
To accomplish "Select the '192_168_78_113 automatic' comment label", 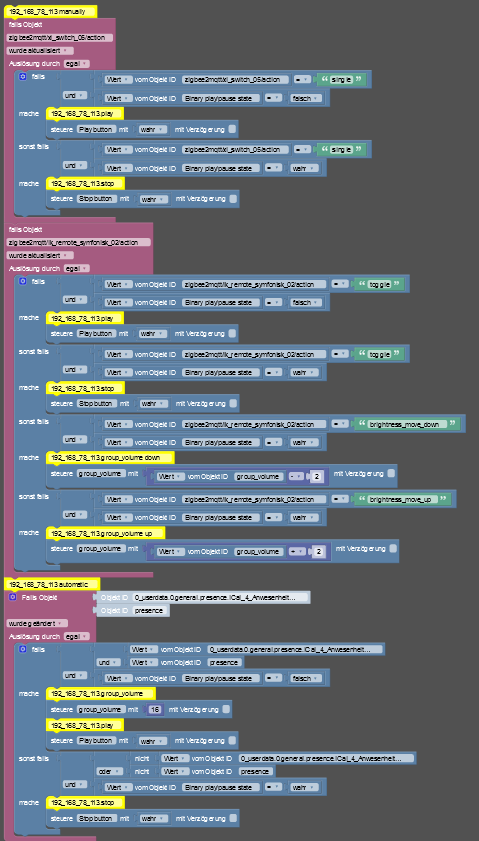I will coord(52,584).
